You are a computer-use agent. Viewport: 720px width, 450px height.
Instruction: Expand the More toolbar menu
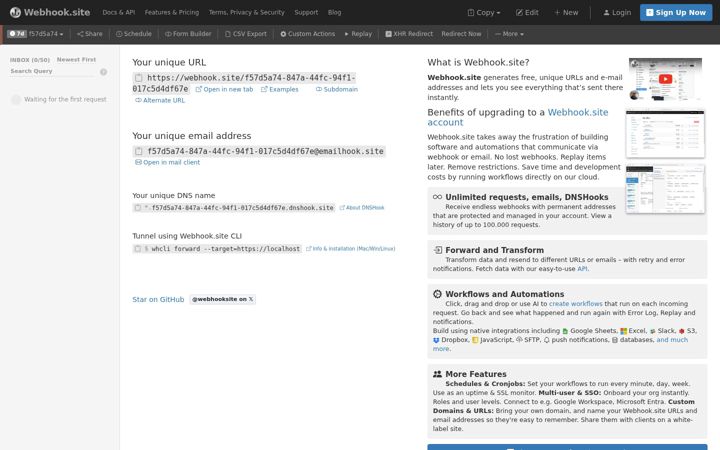pyautogui.click(x=509, y=34)
